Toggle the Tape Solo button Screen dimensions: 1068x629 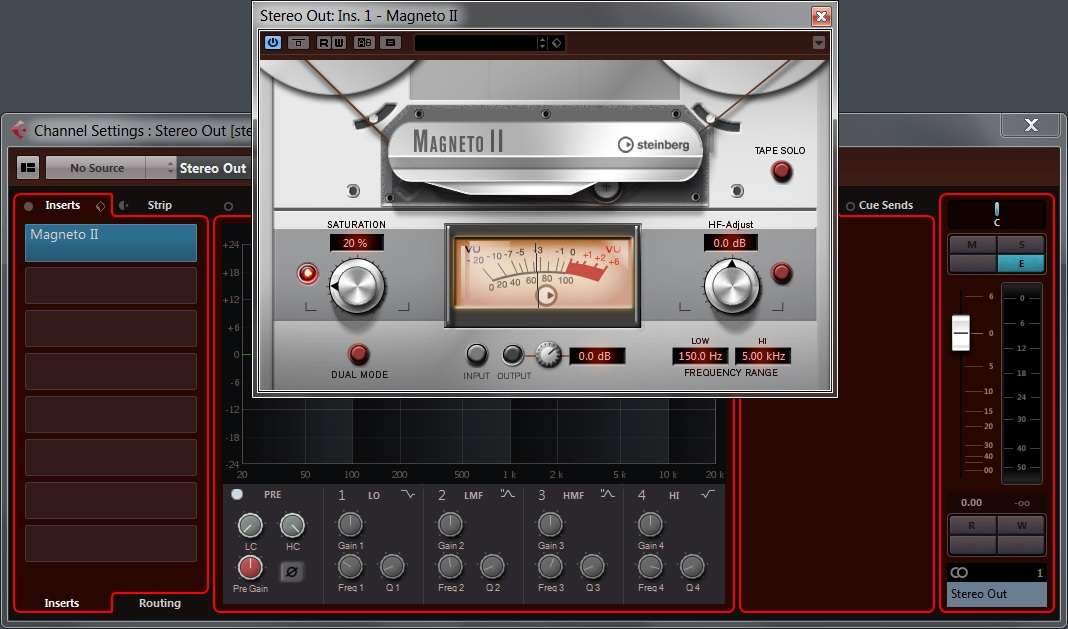point(781,171)
